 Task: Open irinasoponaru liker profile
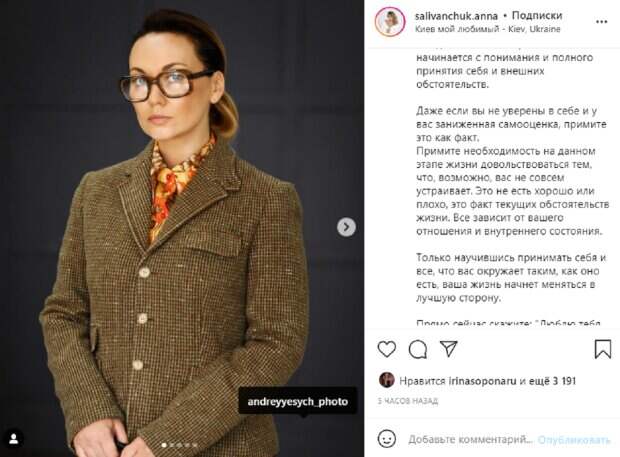point(482,381)
